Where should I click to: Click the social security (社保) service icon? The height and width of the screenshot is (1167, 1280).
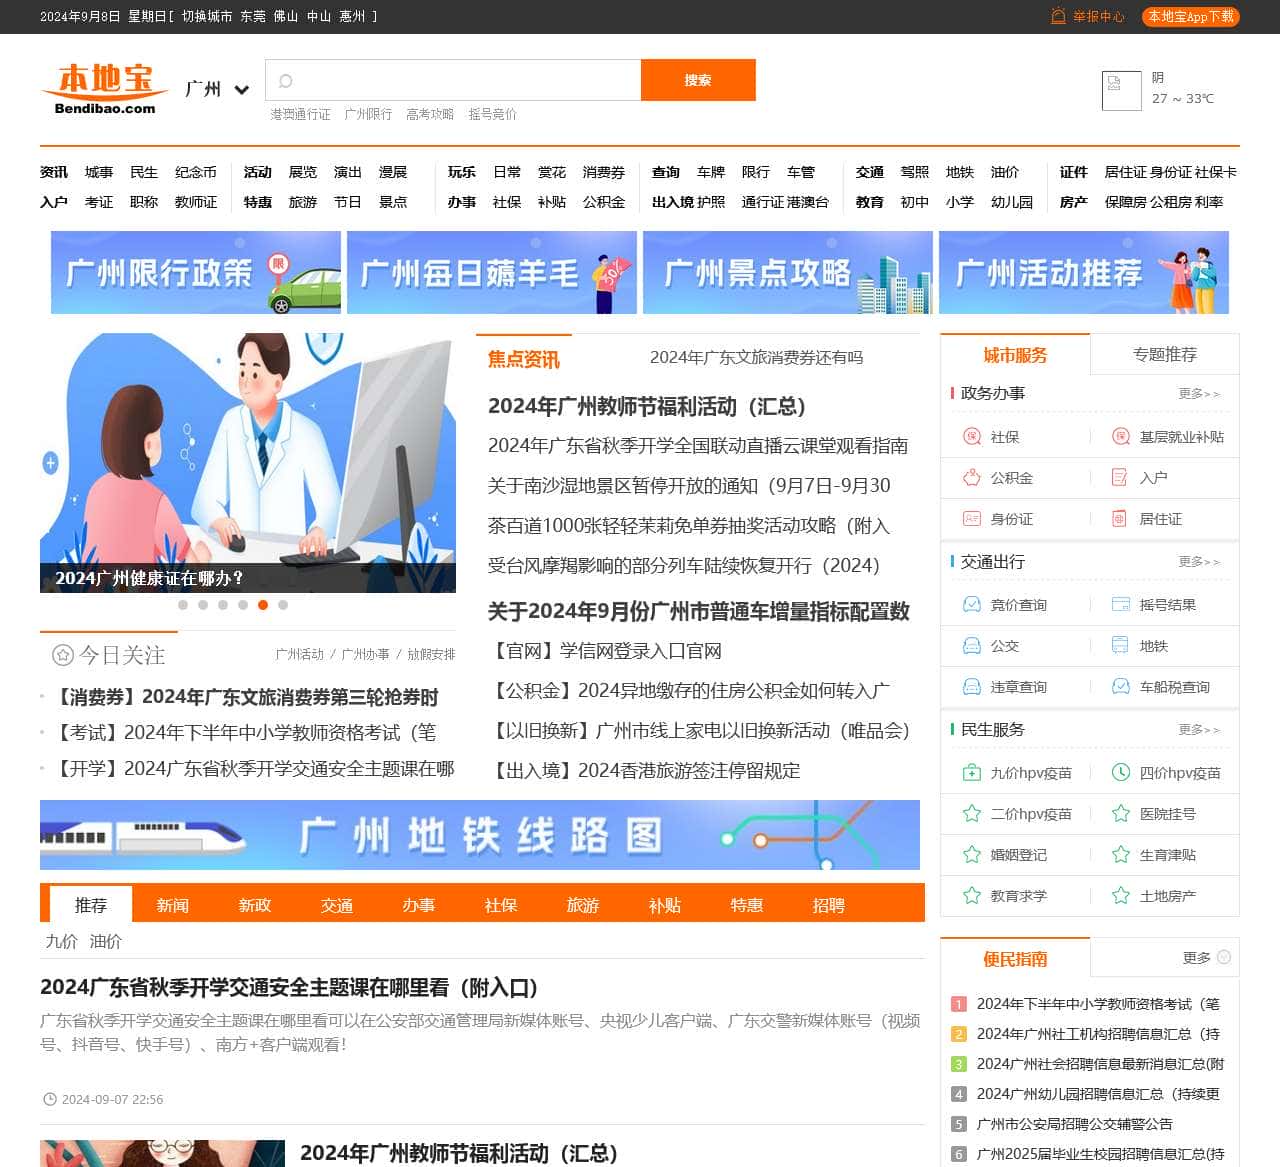coord(971,437)
